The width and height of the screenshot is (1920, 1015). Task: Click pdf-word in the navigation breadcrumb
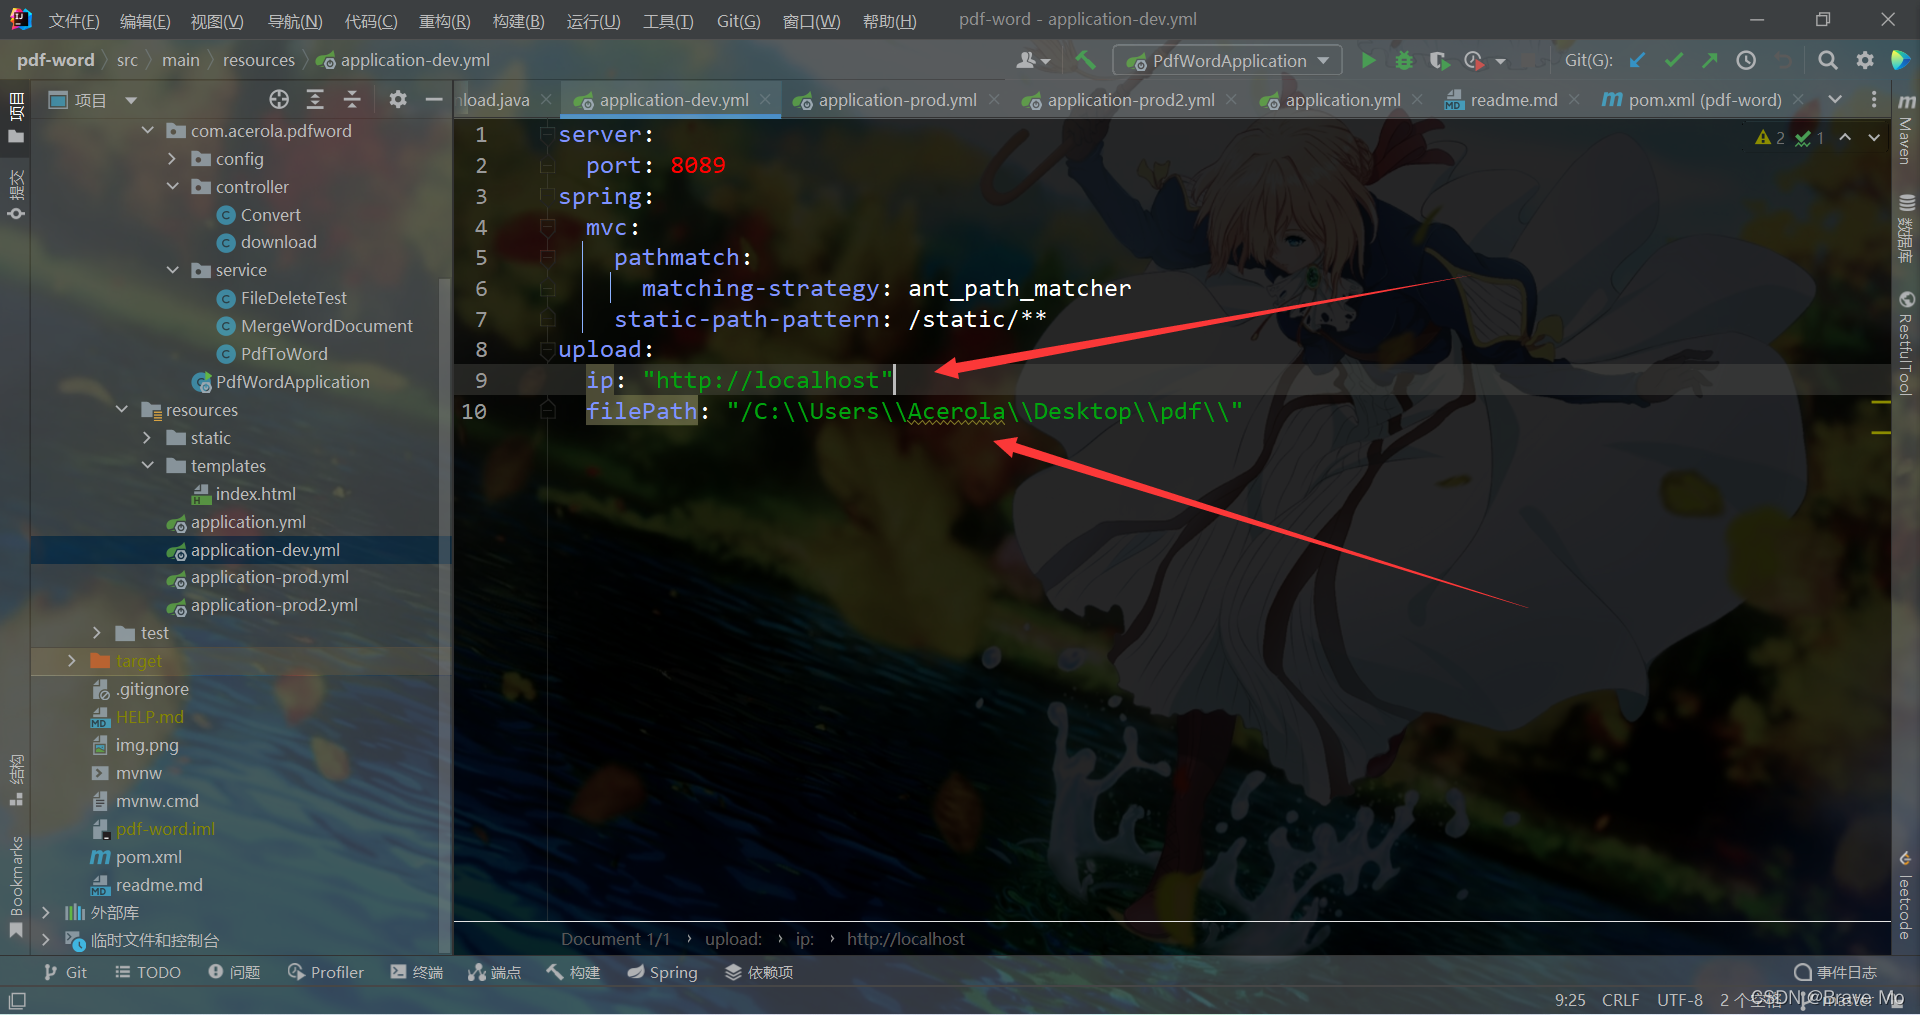55,60
